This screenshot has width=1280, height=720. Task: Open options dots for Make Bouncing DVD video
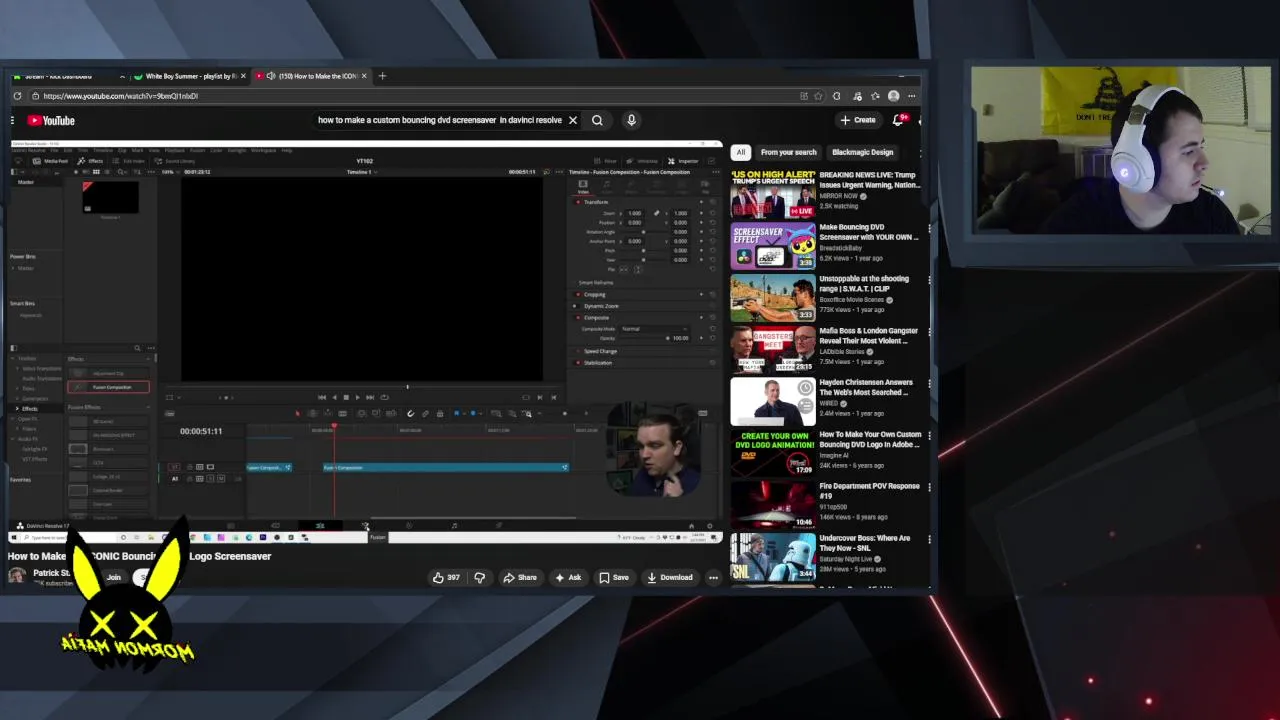point(929,229)
